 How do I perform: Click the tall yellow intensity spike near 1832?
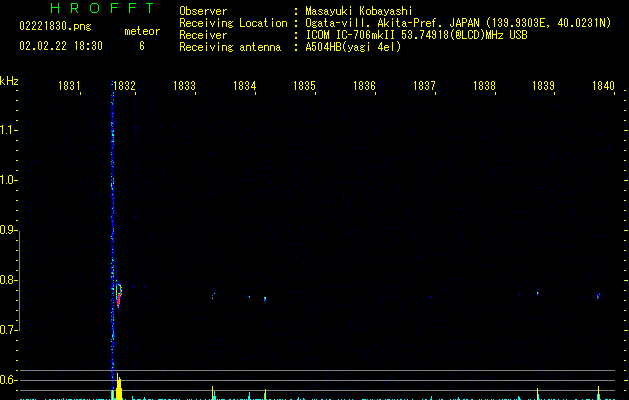pos(118,387)
